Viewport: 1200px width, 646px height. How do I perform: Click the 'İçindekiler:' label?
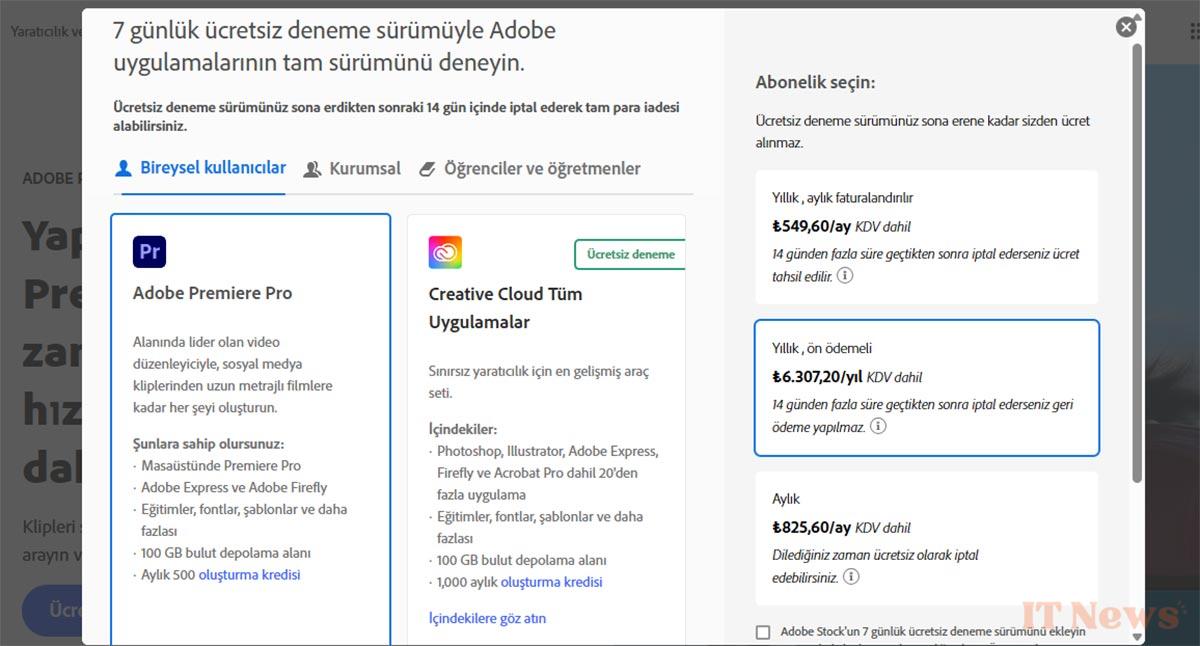pyautogui.click(x=463, y=430)
